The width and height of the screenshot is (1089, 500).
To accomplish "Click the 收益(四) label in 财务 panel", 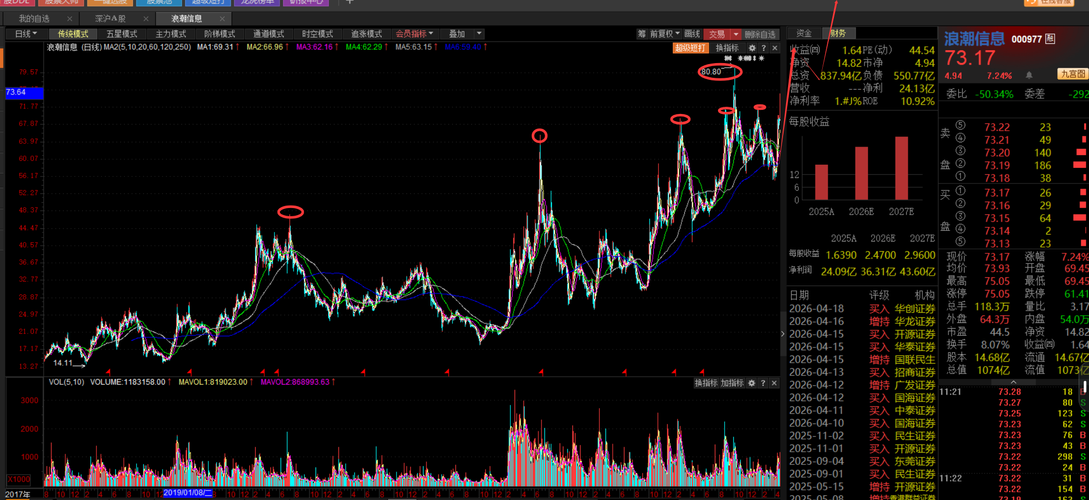I will tap(805, 50).
